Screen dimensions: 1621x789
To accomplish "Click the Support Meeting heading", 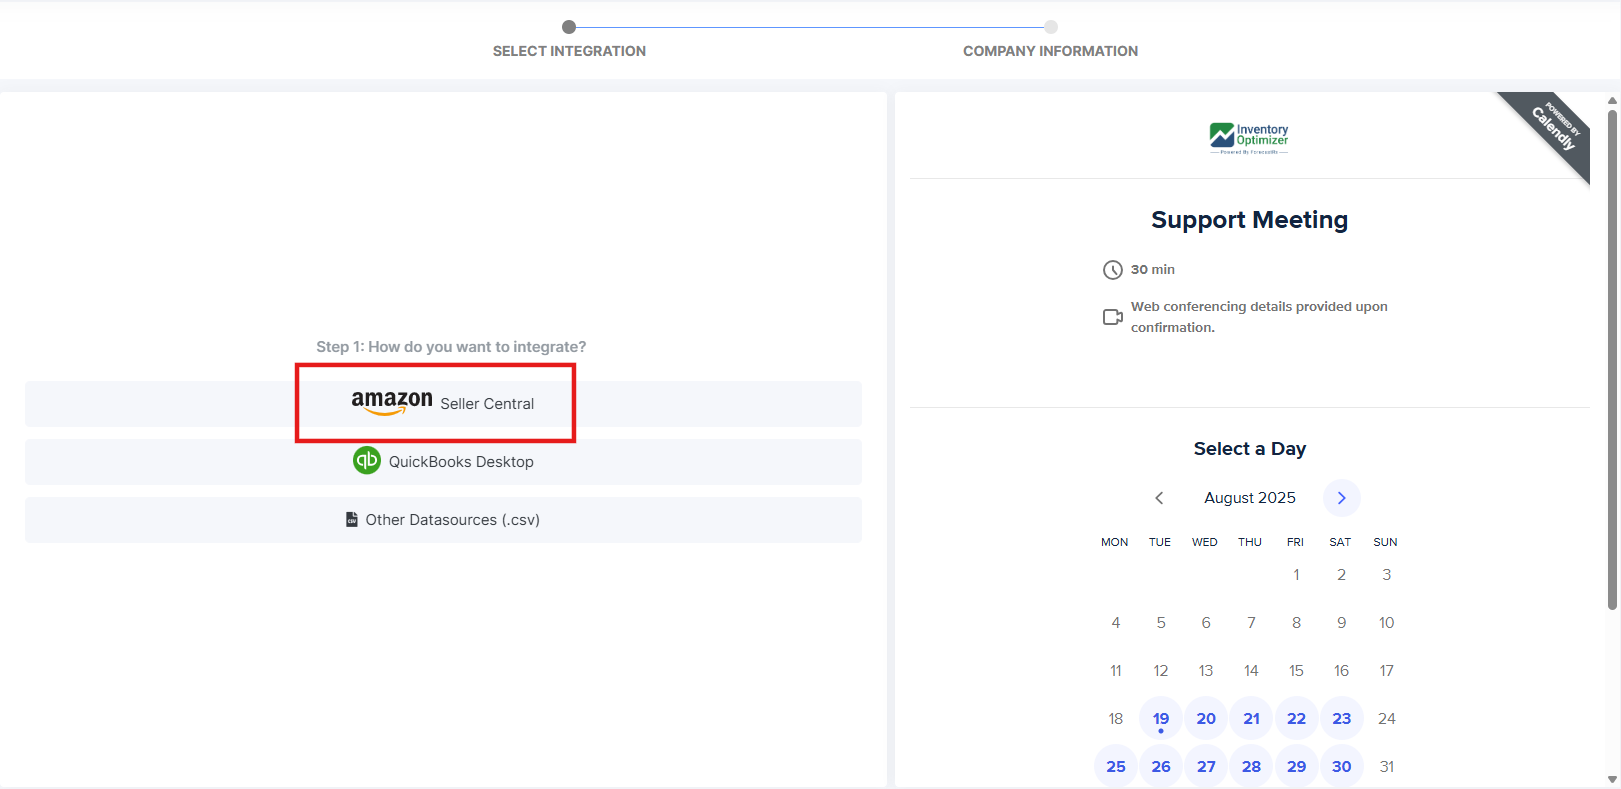I will coord(1250,220).
